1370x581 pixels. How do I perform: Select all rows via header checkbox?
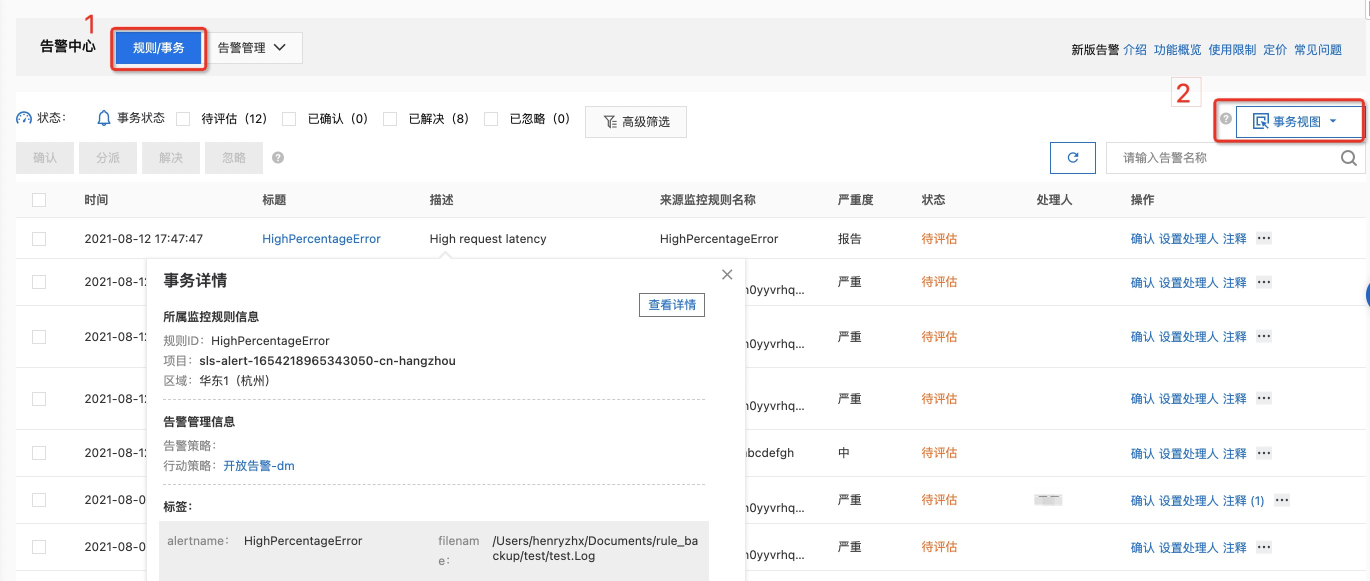38,199
